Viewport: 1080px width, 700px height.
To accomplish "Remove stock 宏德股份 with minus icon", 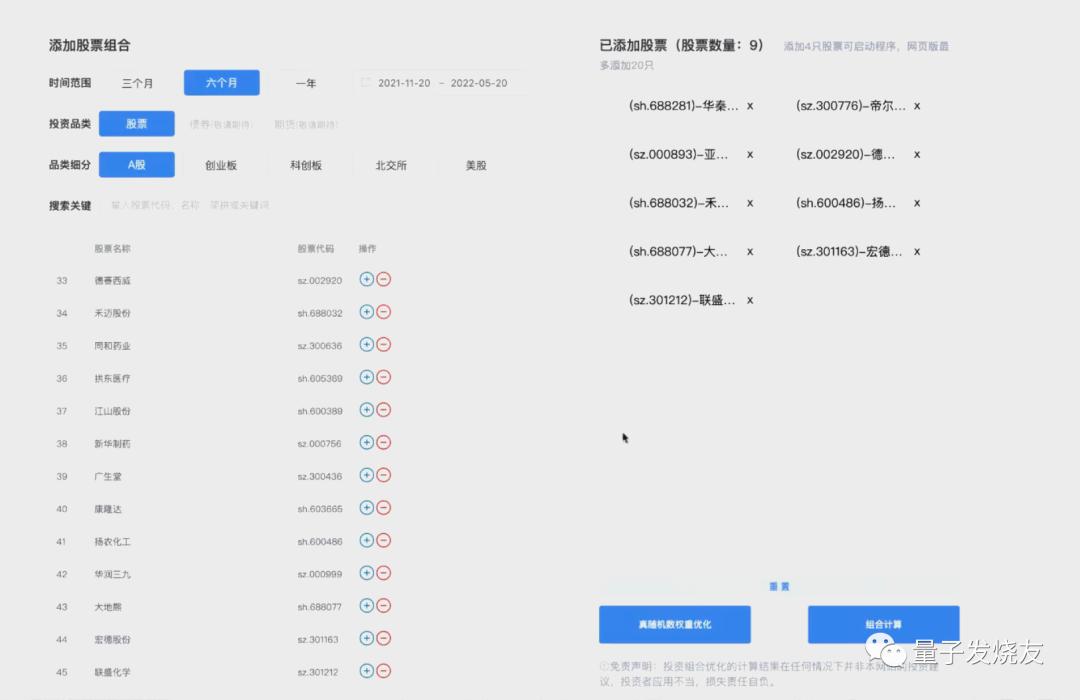I will point(384,639).
